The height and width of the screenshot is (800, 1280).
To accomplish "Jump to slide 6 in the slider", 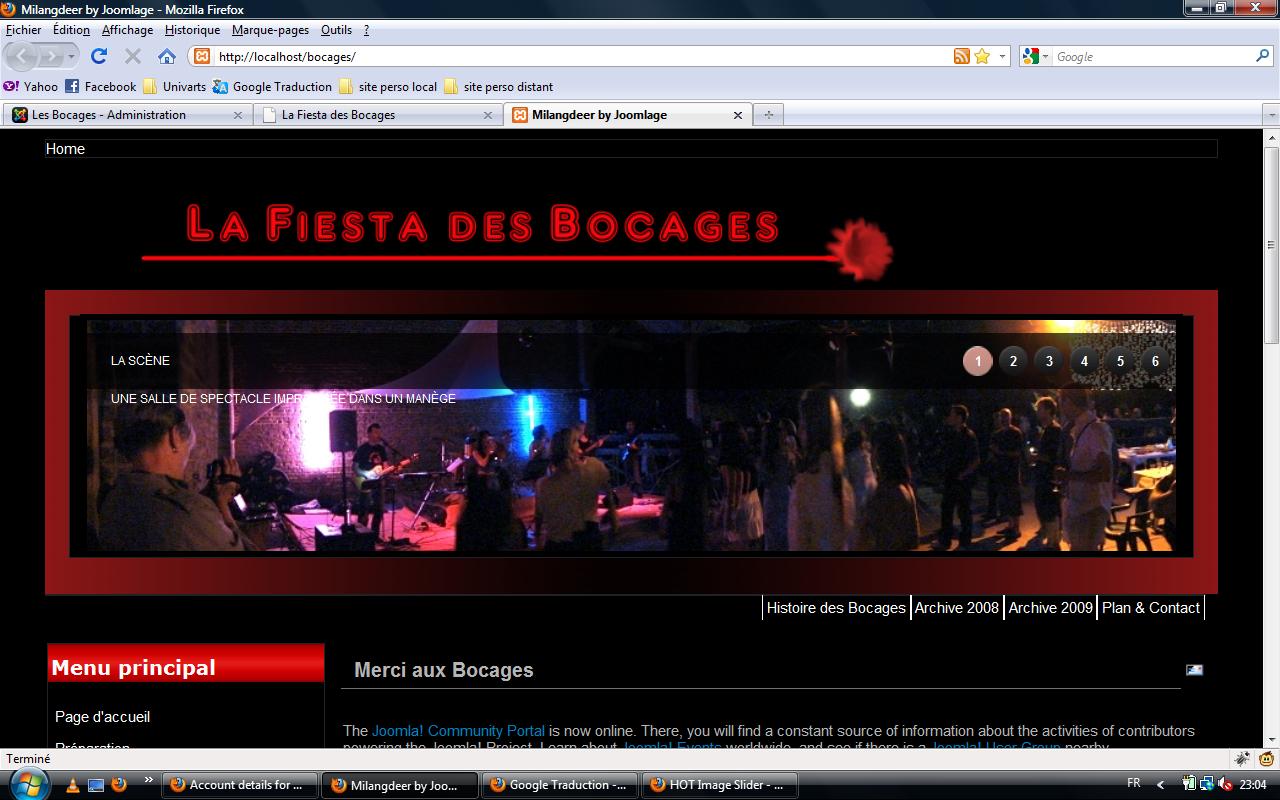I will pos(1155,362).
